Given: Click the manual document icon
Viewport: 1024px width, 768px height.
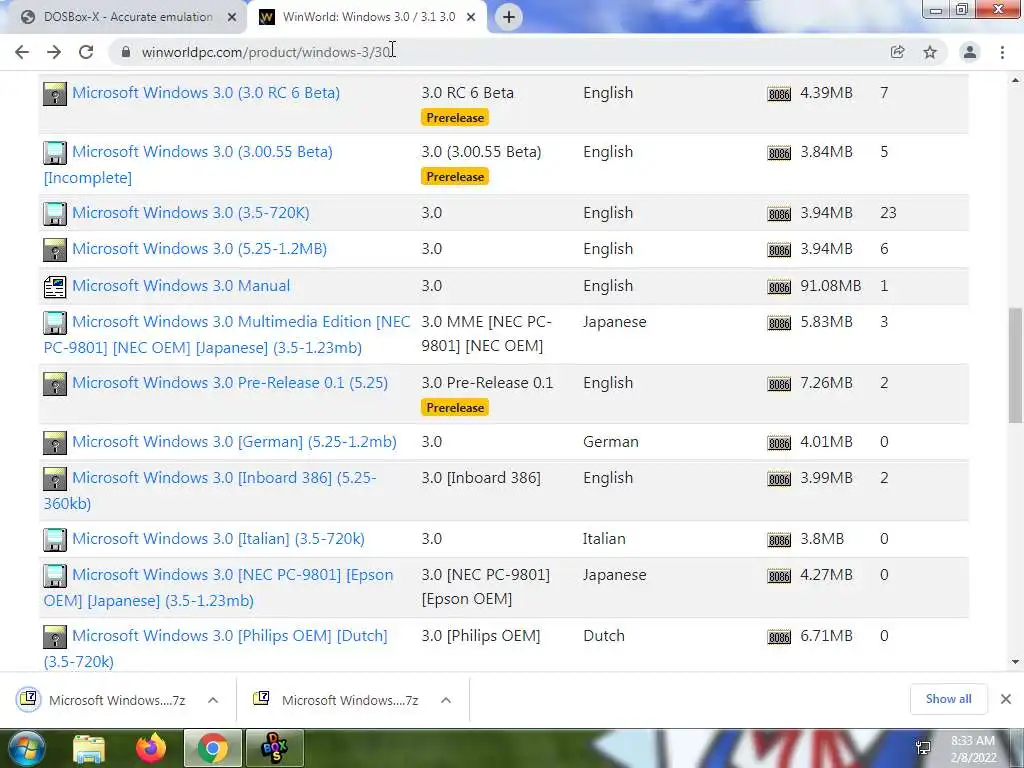Looking at the screenshot, I should tap(55, 287).
